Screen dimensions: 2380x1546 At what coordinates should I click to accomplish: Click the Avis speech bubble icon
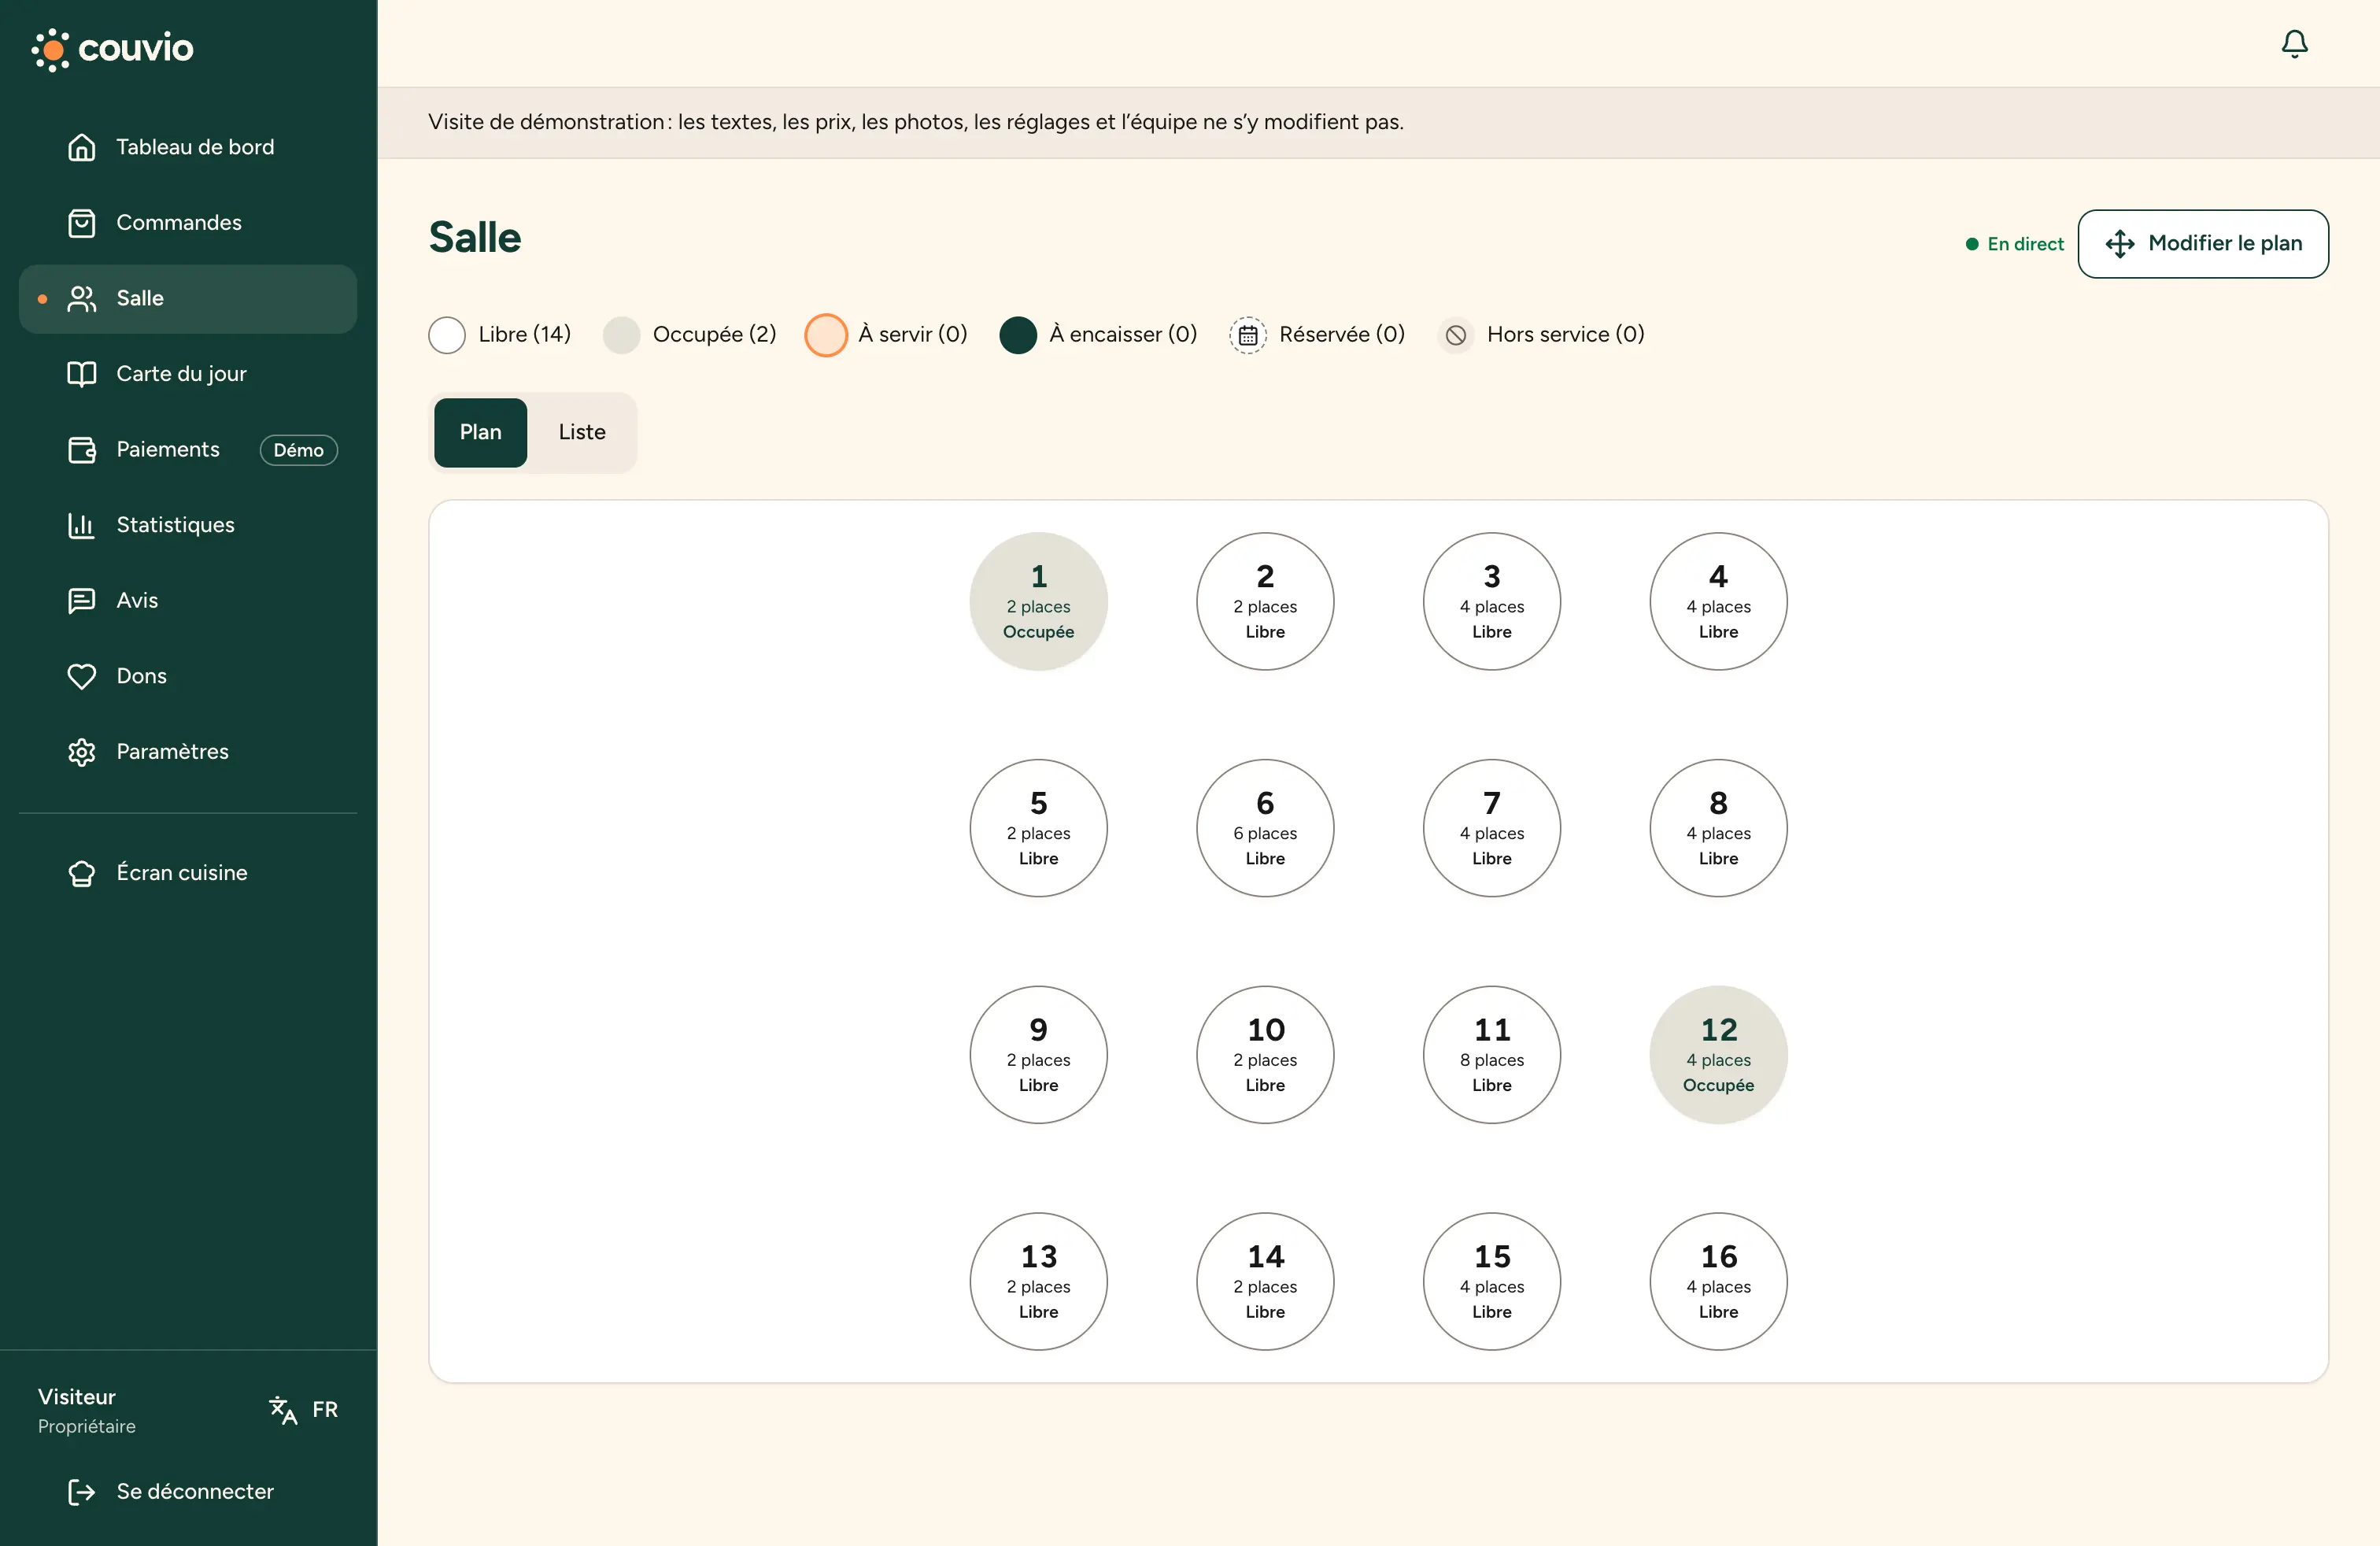(82, 601)
